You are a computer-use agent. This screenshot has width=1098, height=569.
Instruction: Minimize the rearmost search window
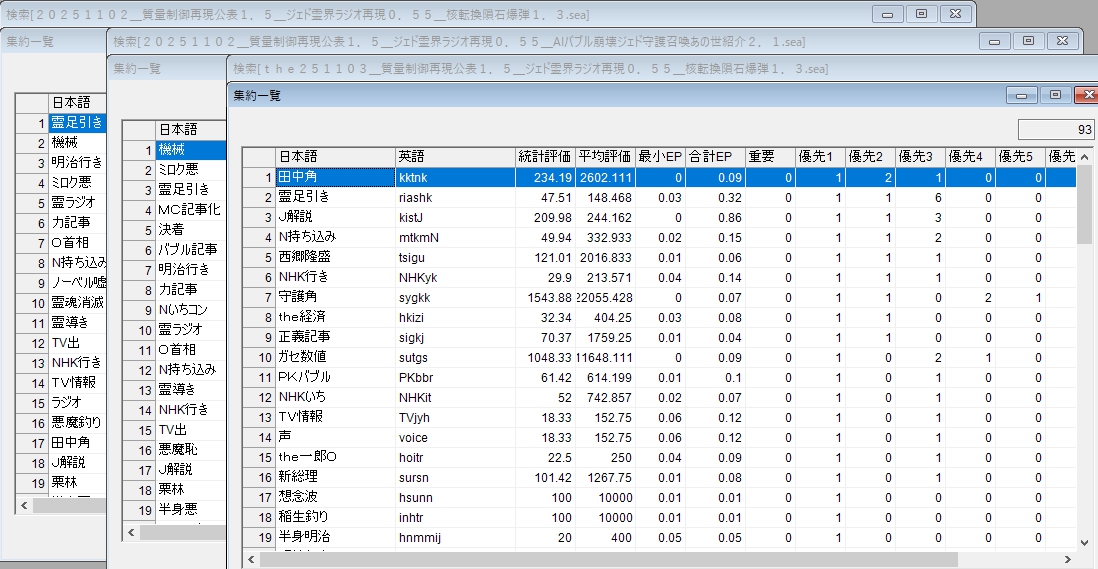[887, 14]
